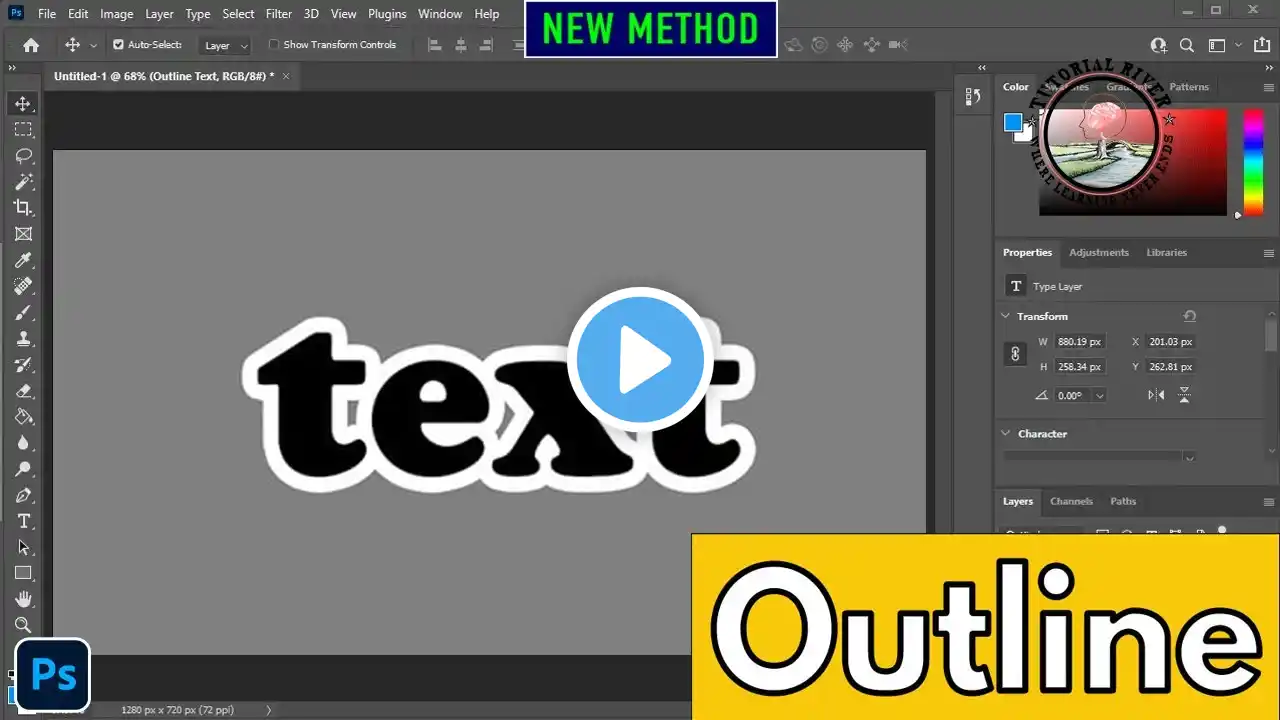Select the Brush tool
Screen dimensions: 1280x720
coord(23,313)
